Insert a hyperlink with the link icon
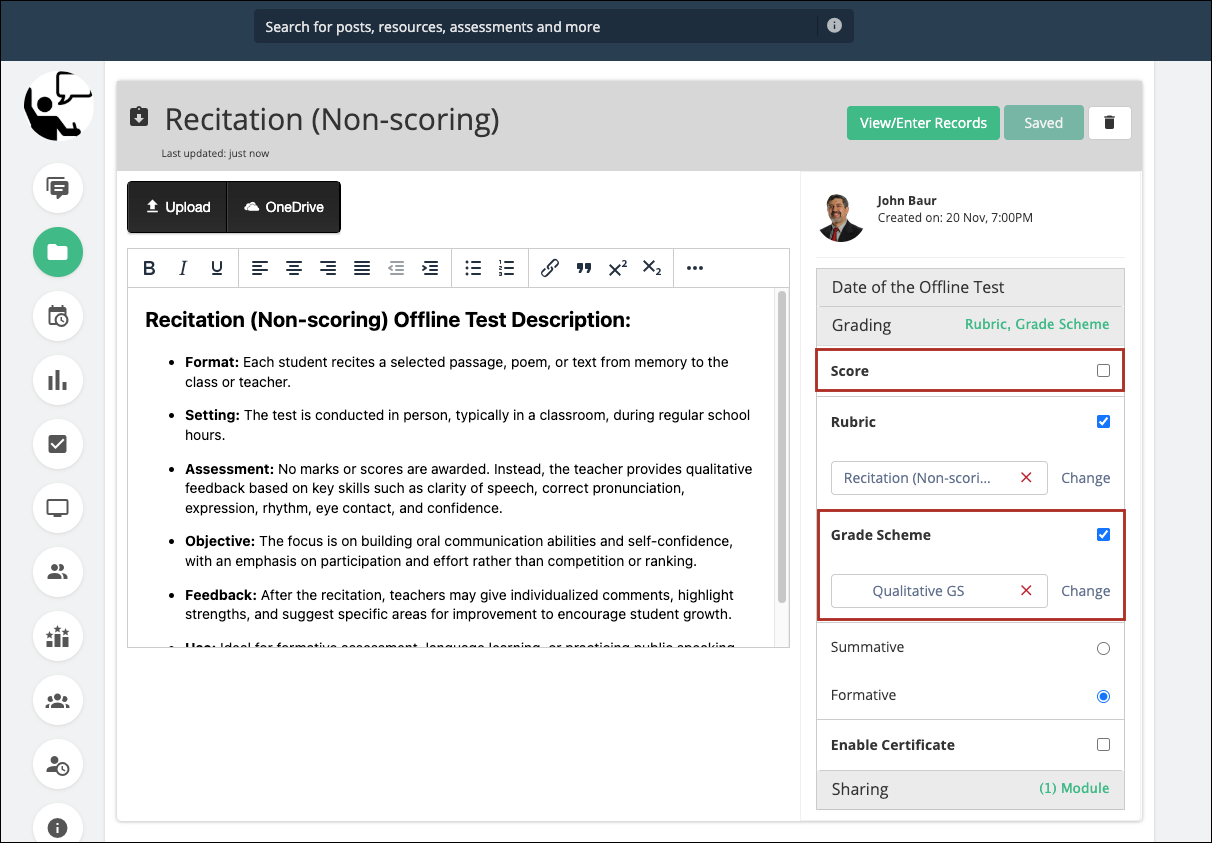 (x=549, y=268)
